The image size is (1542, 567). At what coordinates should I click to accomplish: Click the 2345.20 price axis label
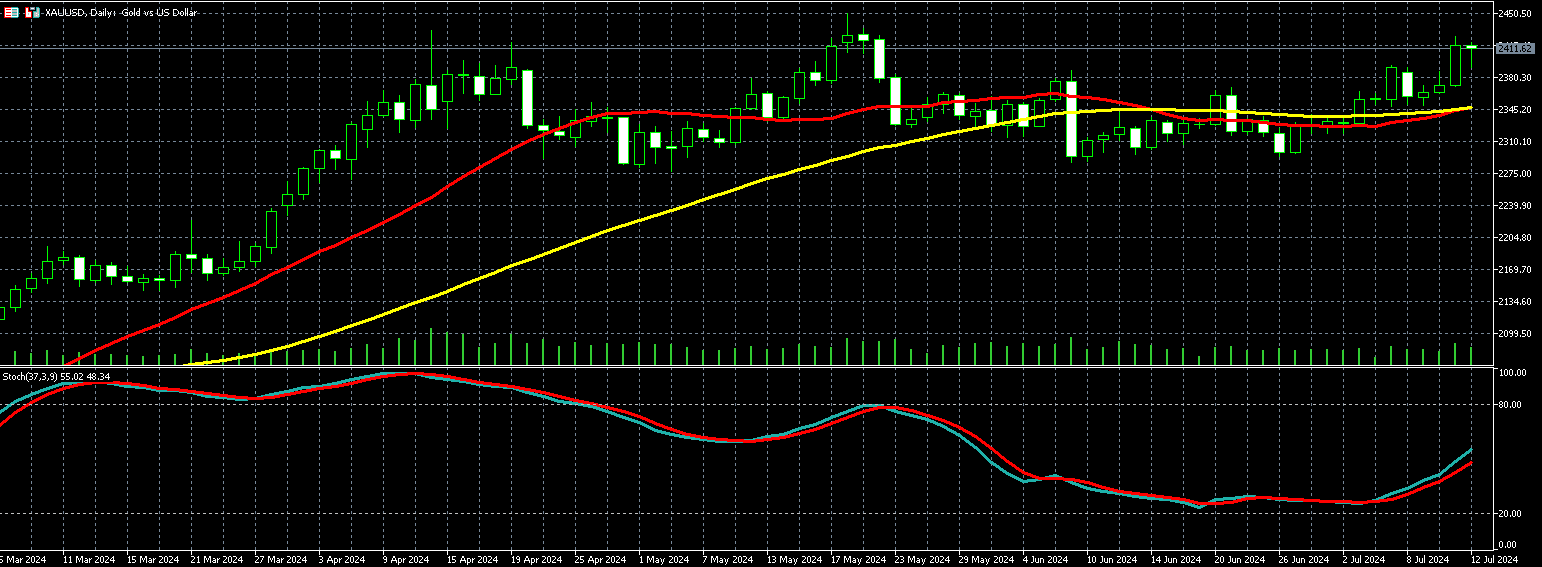pos(1516,109)
